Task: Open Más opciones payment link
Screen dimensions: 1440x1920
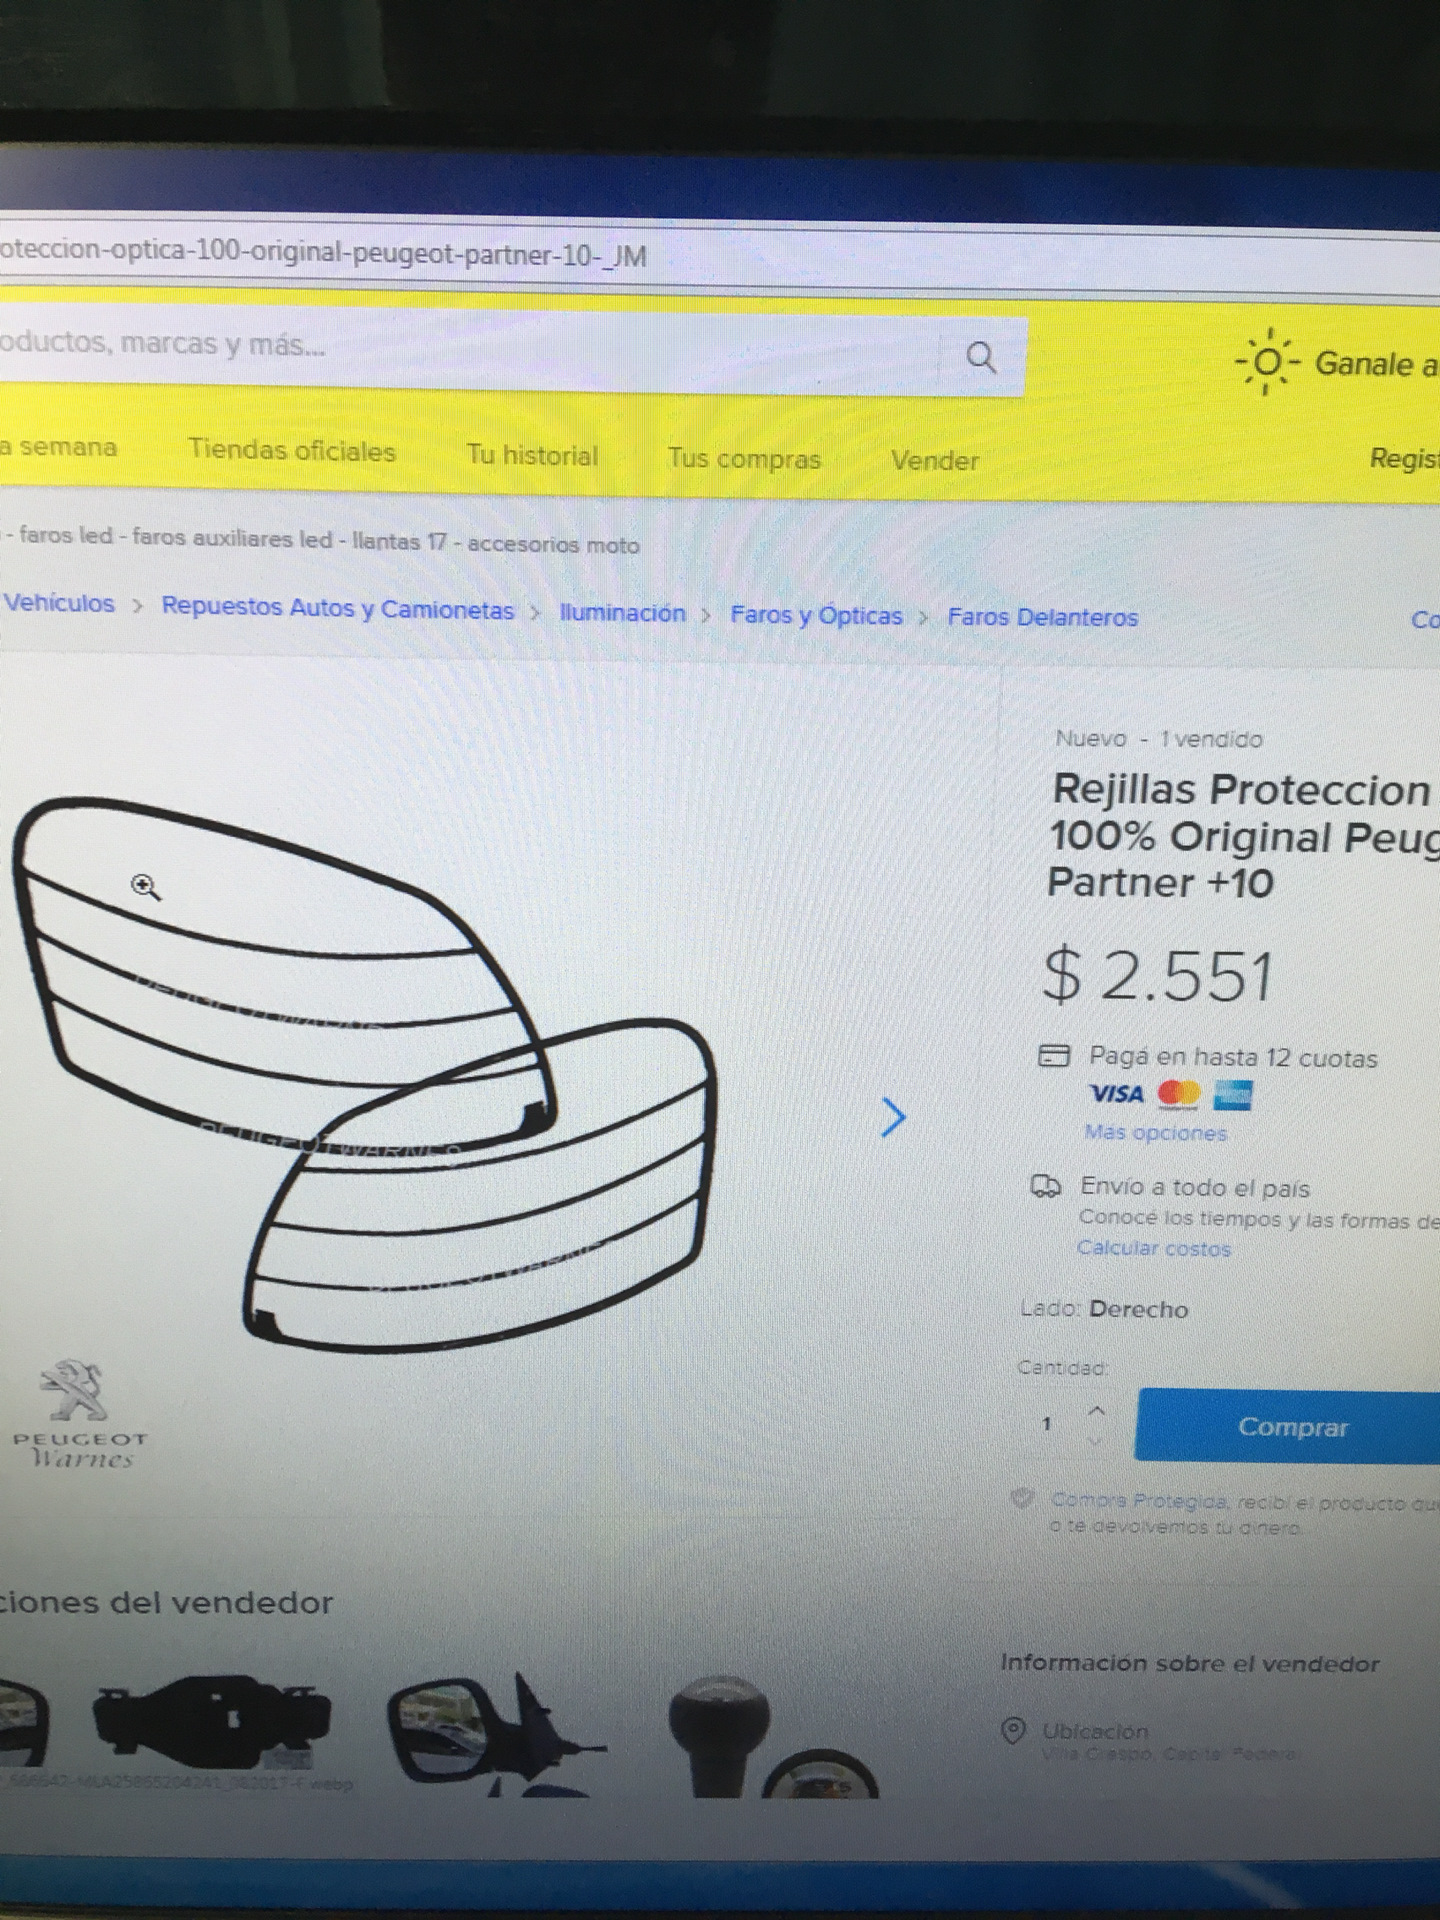Action: click(1156, 1133)
